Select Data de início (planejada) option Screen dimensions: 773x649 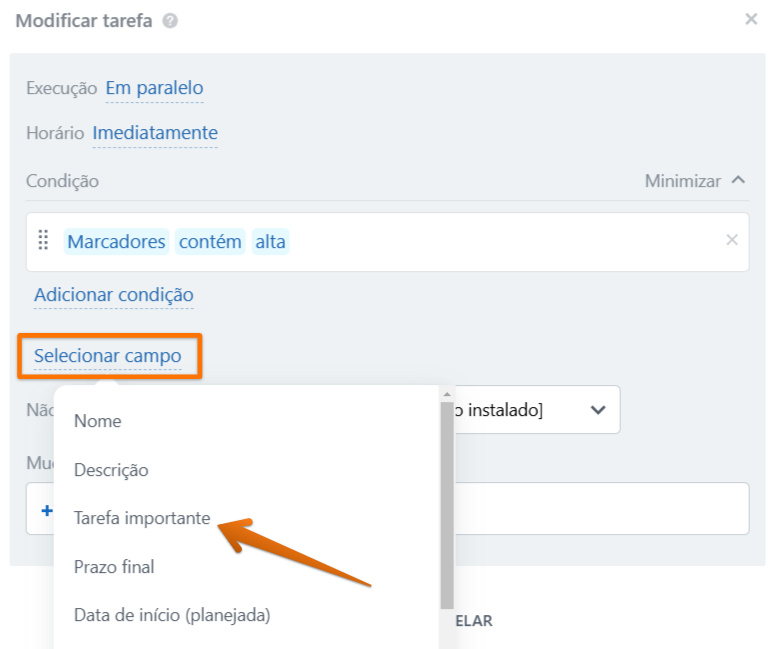[x=172, y=615]
